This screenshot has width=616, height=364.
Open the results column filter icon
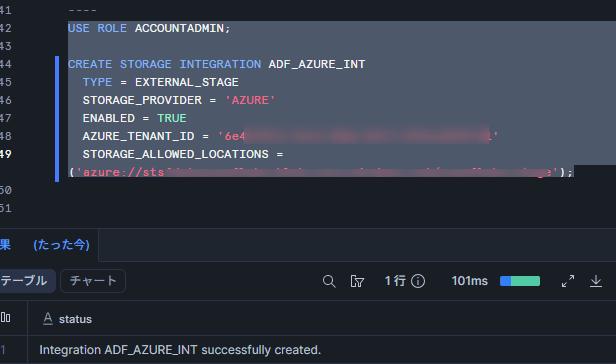click(x=357, y=281)
